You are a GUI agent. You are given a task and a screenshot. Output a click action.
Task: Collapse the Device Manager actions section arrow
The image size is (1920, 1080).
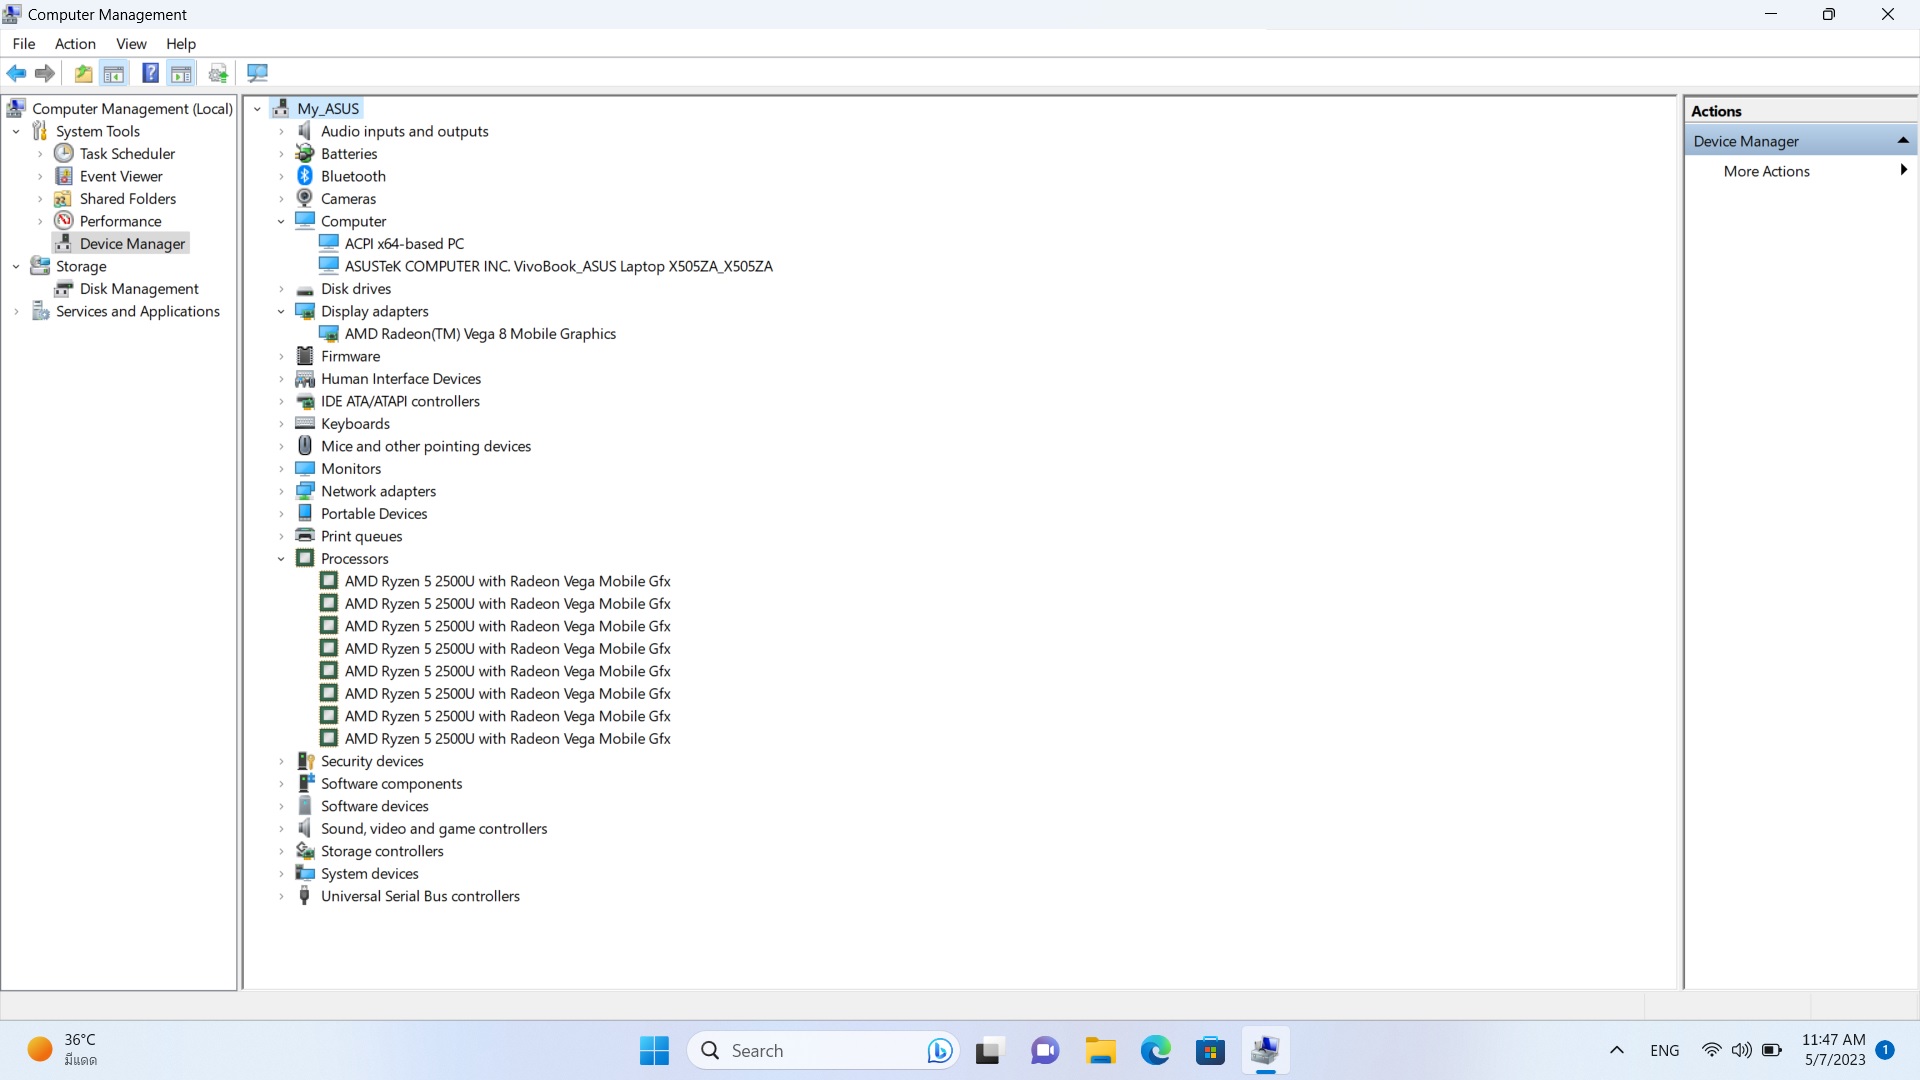tap(1902, 141)
